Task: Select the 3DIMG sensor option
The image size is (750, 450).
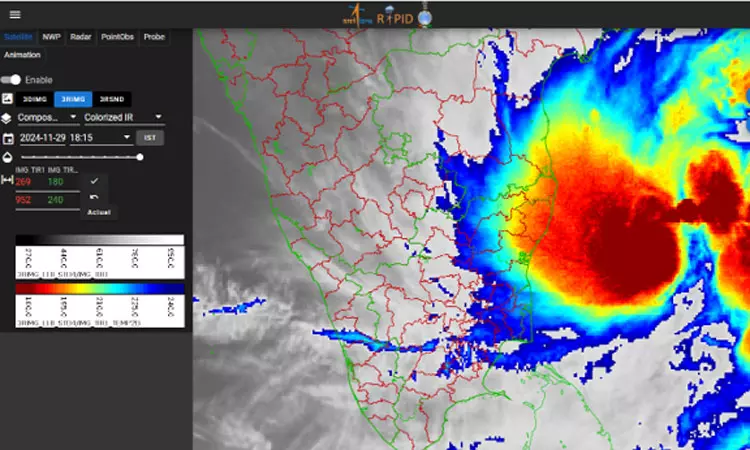Action: click(37, 99)
